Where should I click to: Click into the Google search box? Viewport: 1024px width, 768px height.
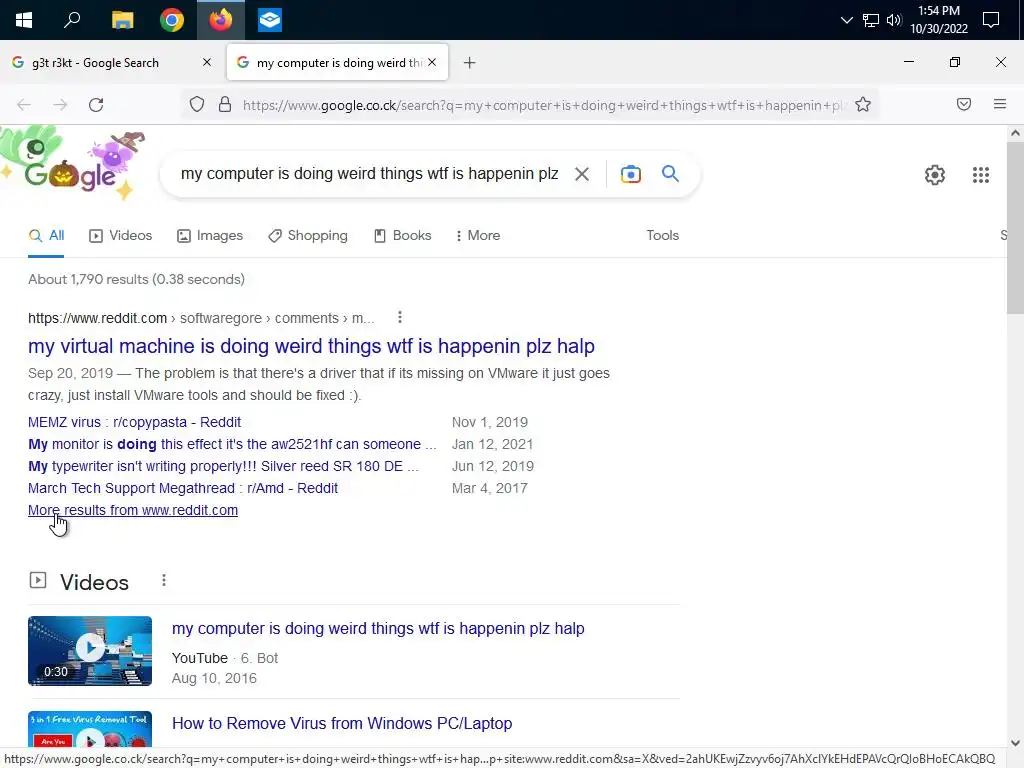(x=370, y=174)
